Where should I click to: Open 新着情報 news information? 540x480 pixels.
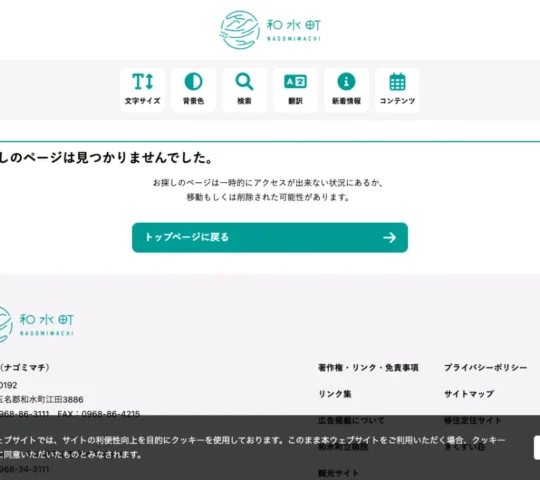[346, 90]
